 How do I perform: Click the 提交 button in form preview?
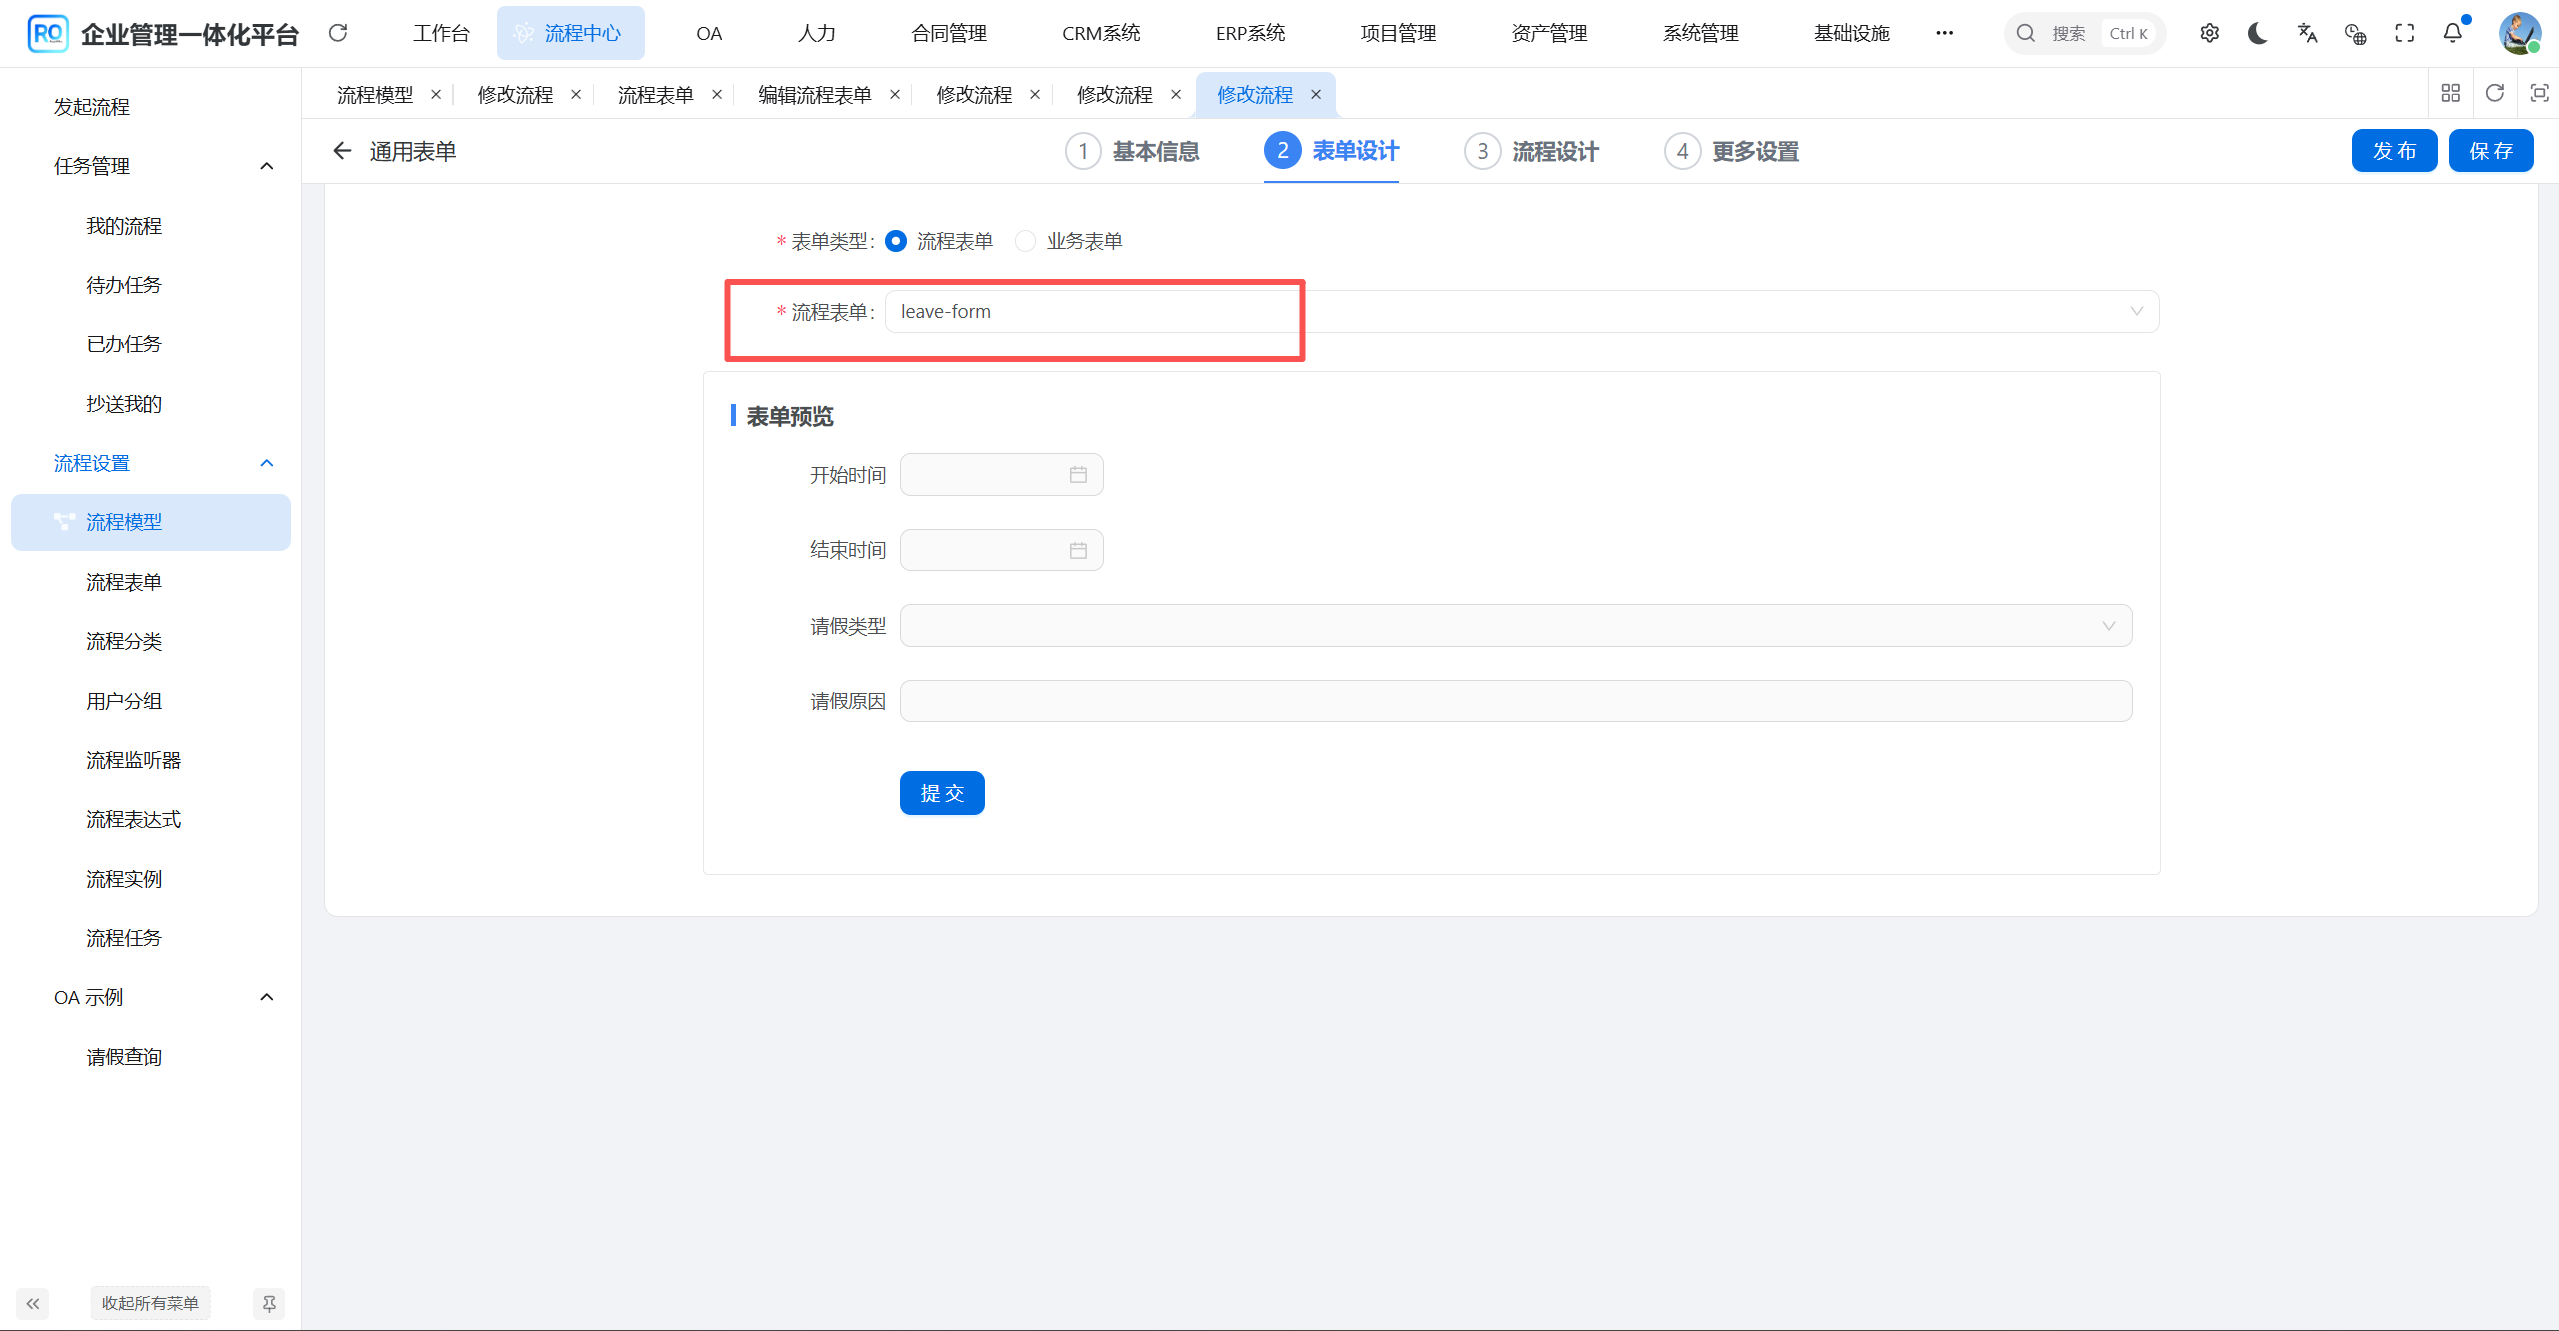[941, 792]
